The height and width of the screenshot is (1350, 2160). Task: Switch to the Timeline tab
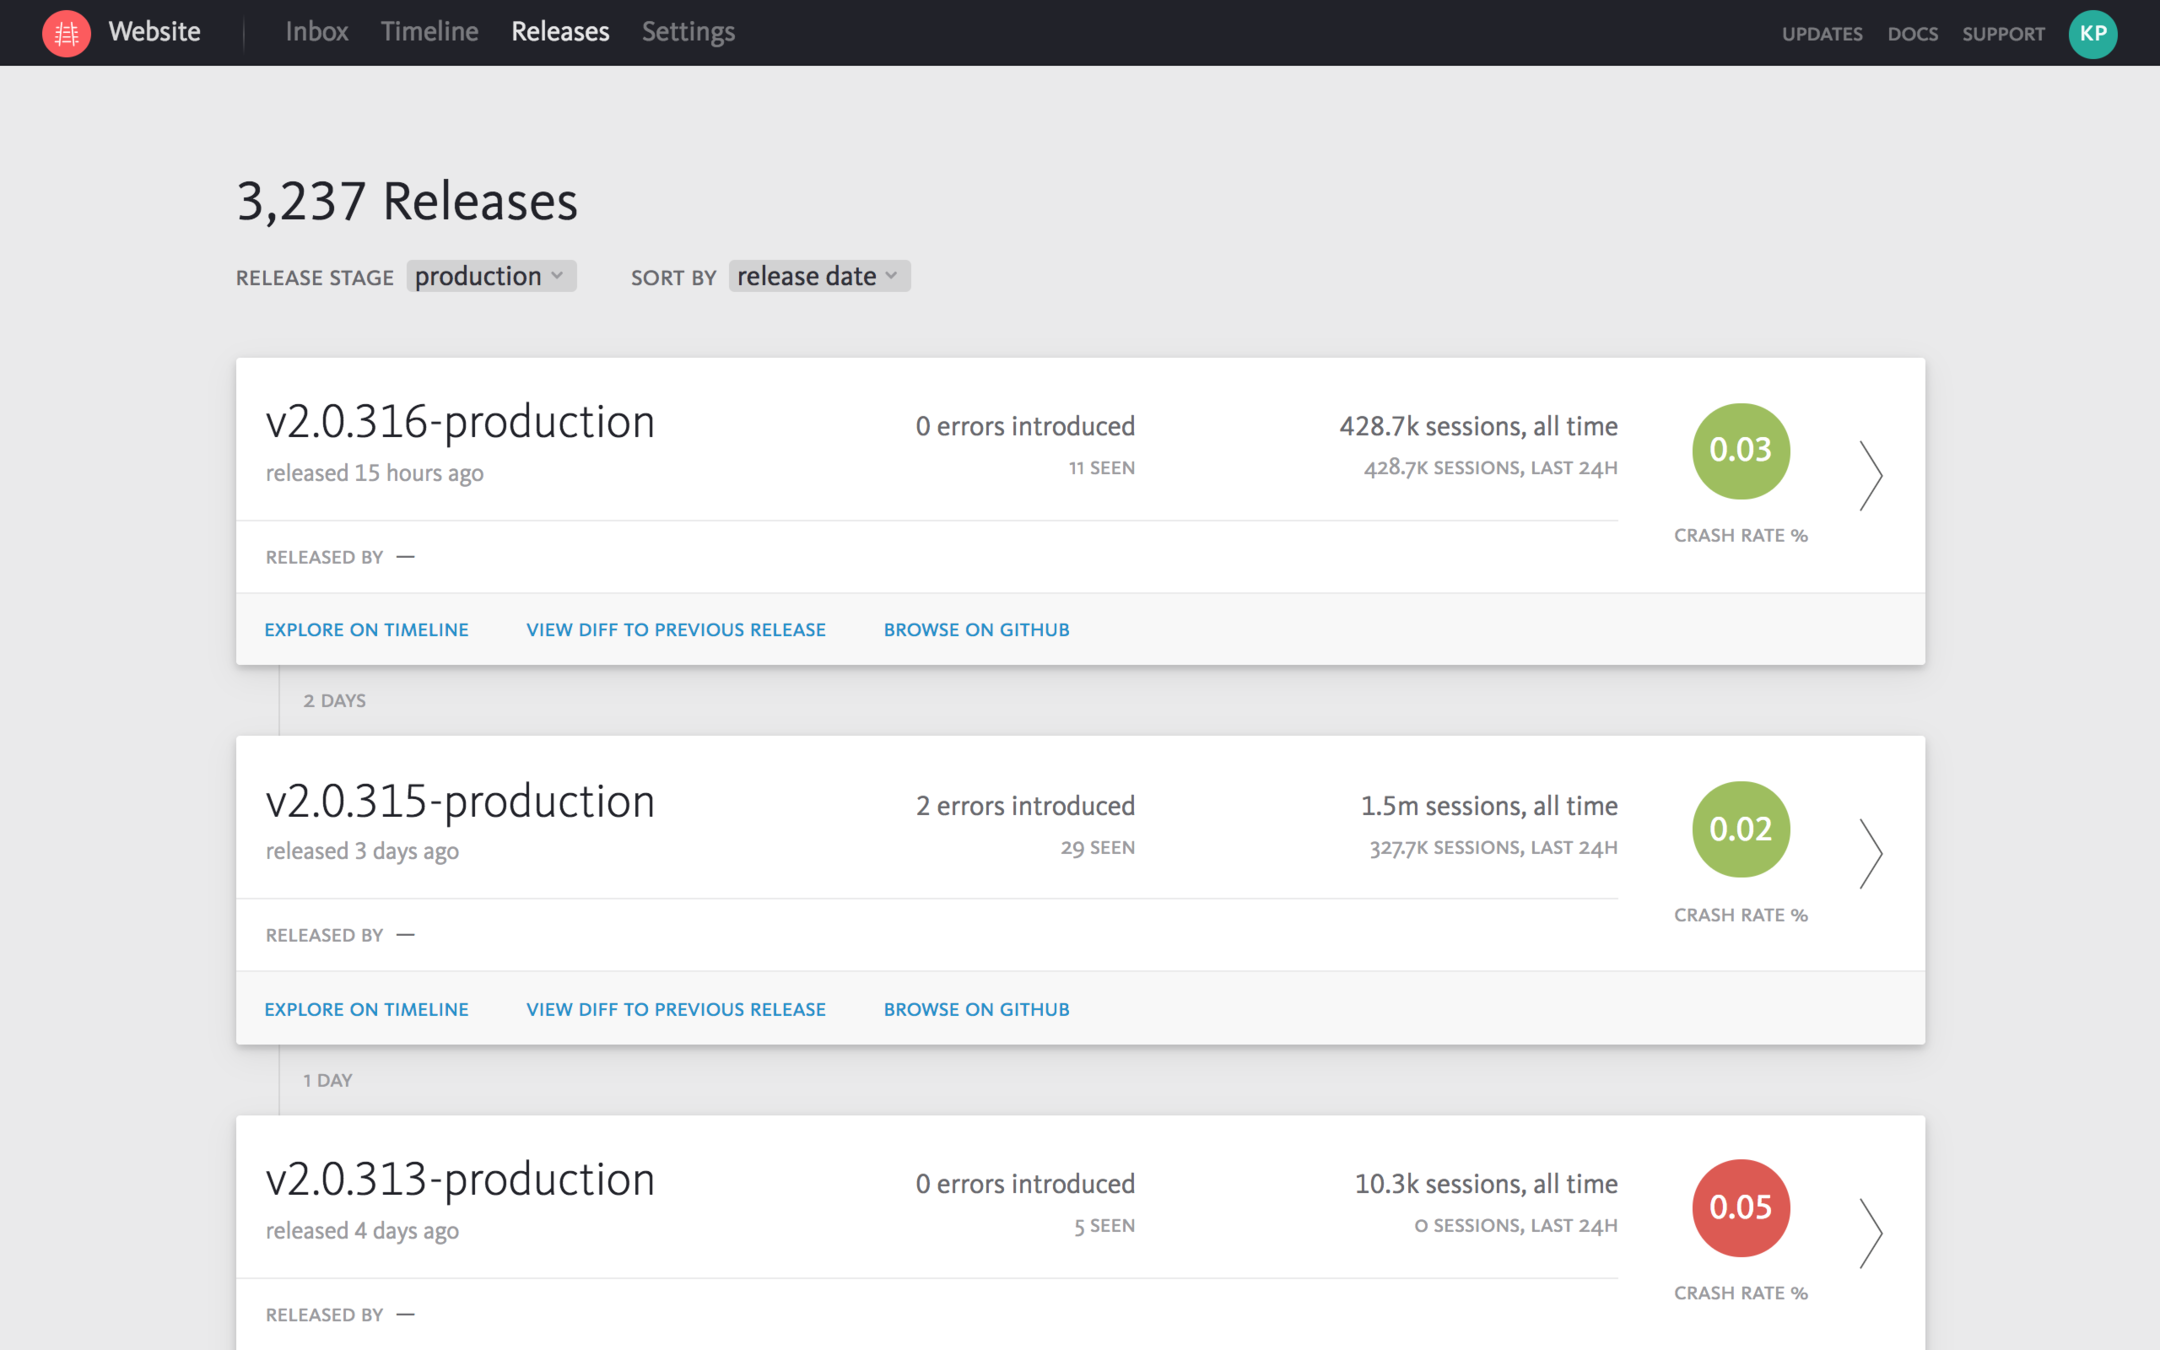(x=429, y=32)
